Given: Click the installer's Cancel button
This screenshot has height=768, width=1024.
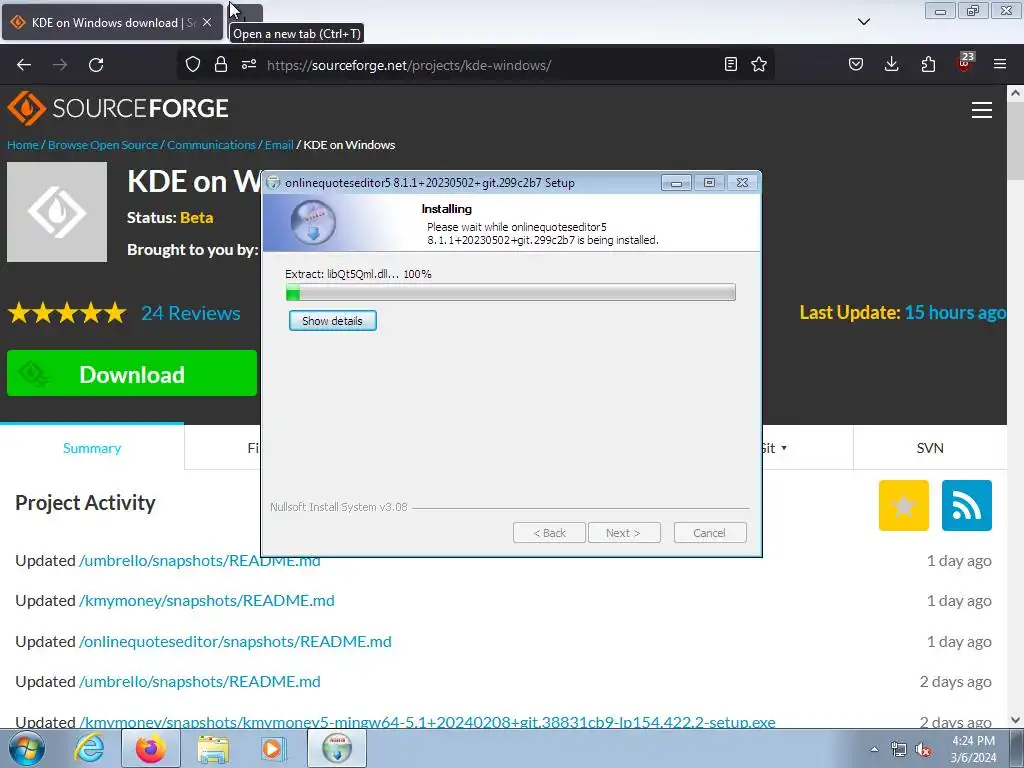Looking at the screenshot, I should pyautogui.click(x=710, y=533).
